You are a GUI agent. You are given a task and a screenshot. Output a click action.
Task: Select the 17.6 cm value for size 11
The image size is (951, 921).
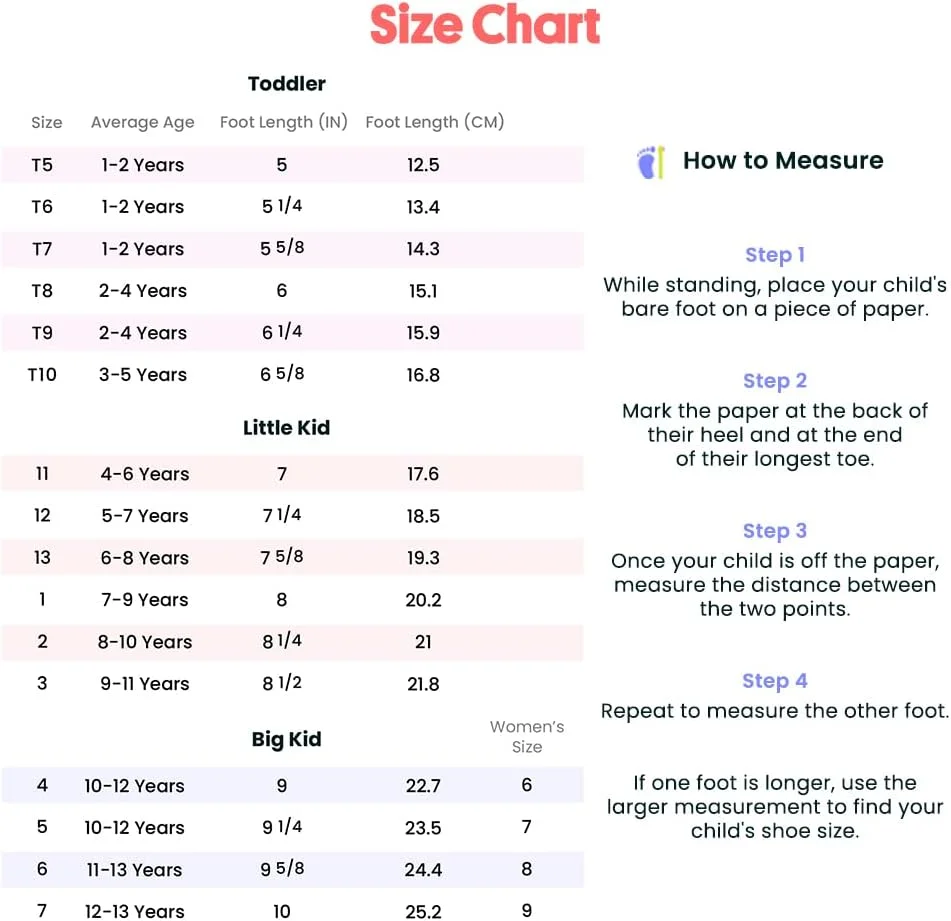click(x=423, y=474)
